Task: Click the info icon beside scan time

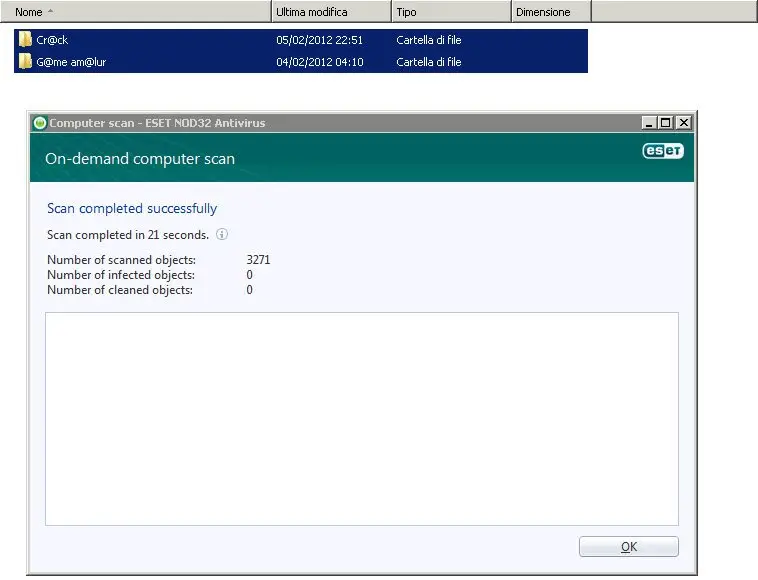Action: coord(222,234)
